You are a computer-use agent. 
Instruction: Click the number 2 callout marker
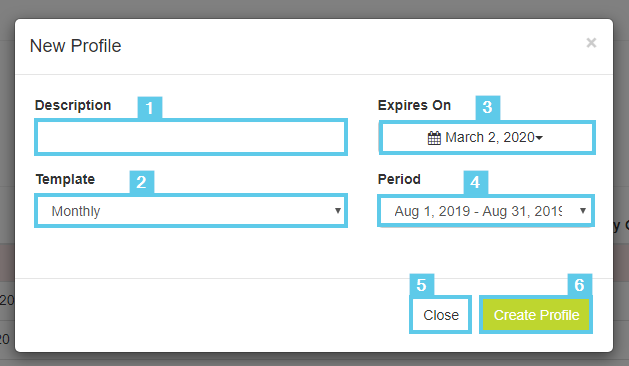point(142,182)
